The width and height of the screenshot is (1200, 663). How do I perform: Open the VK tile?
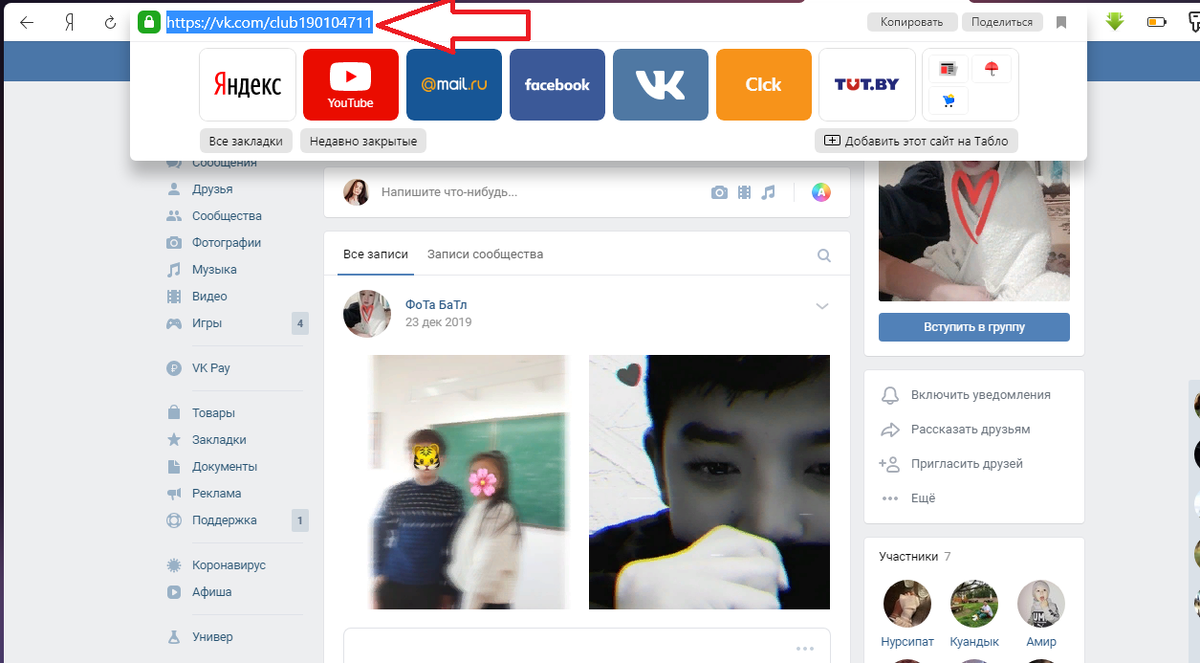[660, 85]
